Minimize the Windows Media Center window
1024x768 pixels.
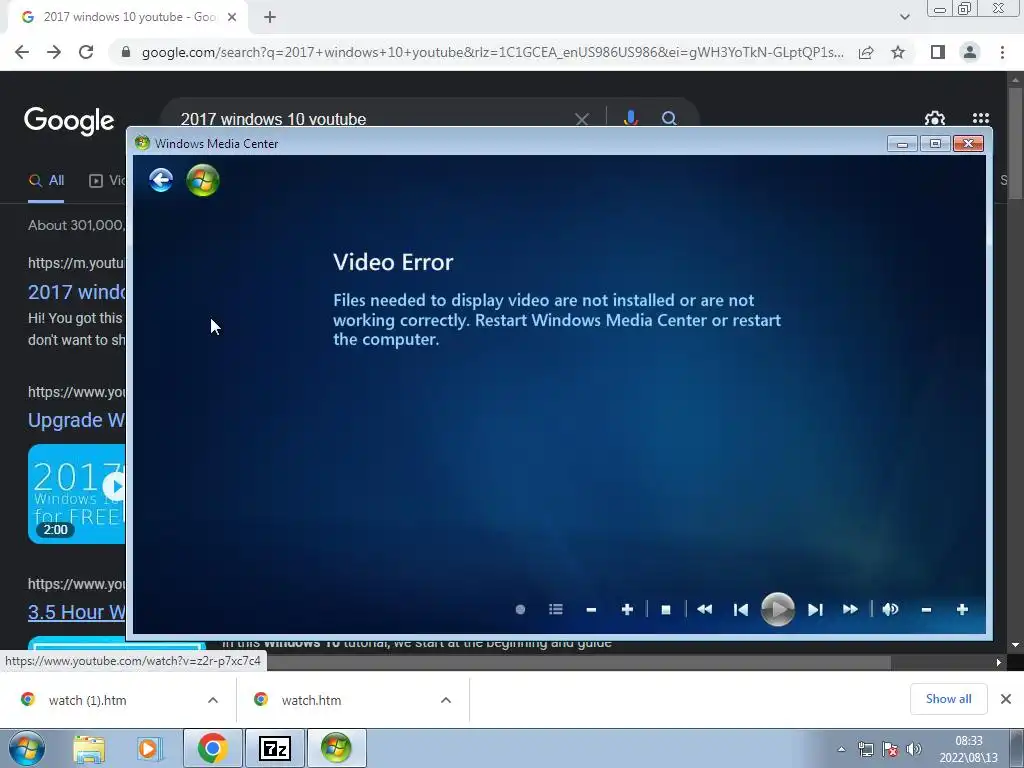click(x=903, y=144)
